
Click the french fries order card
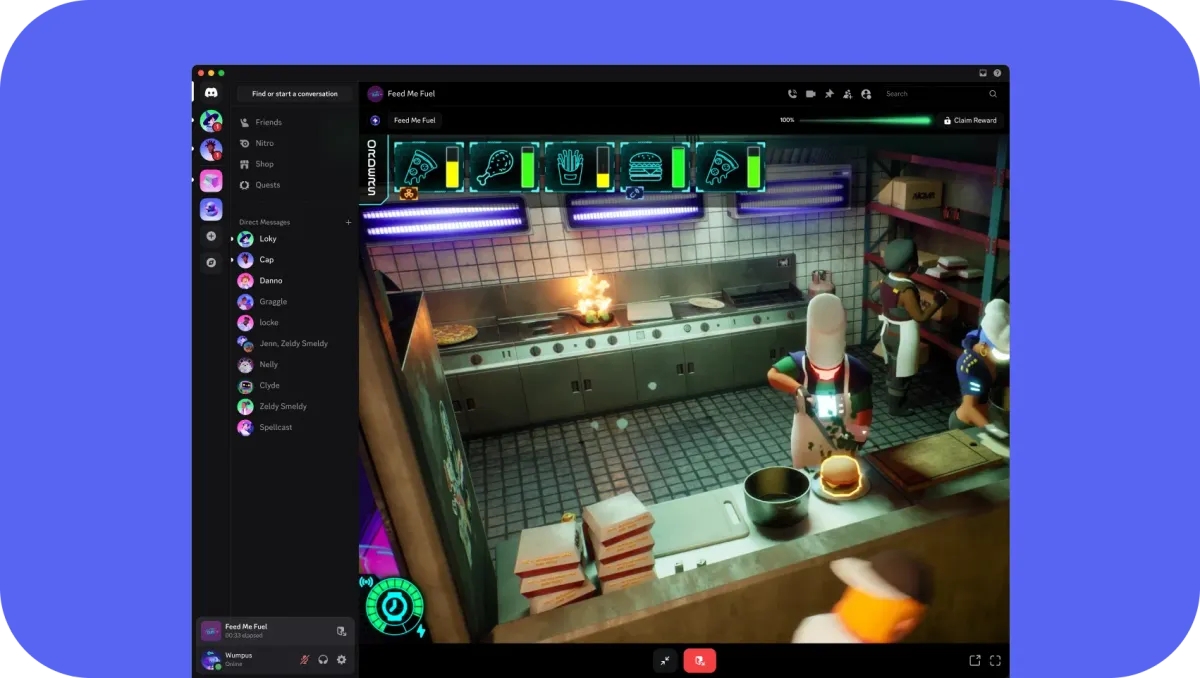coord(580,166)
